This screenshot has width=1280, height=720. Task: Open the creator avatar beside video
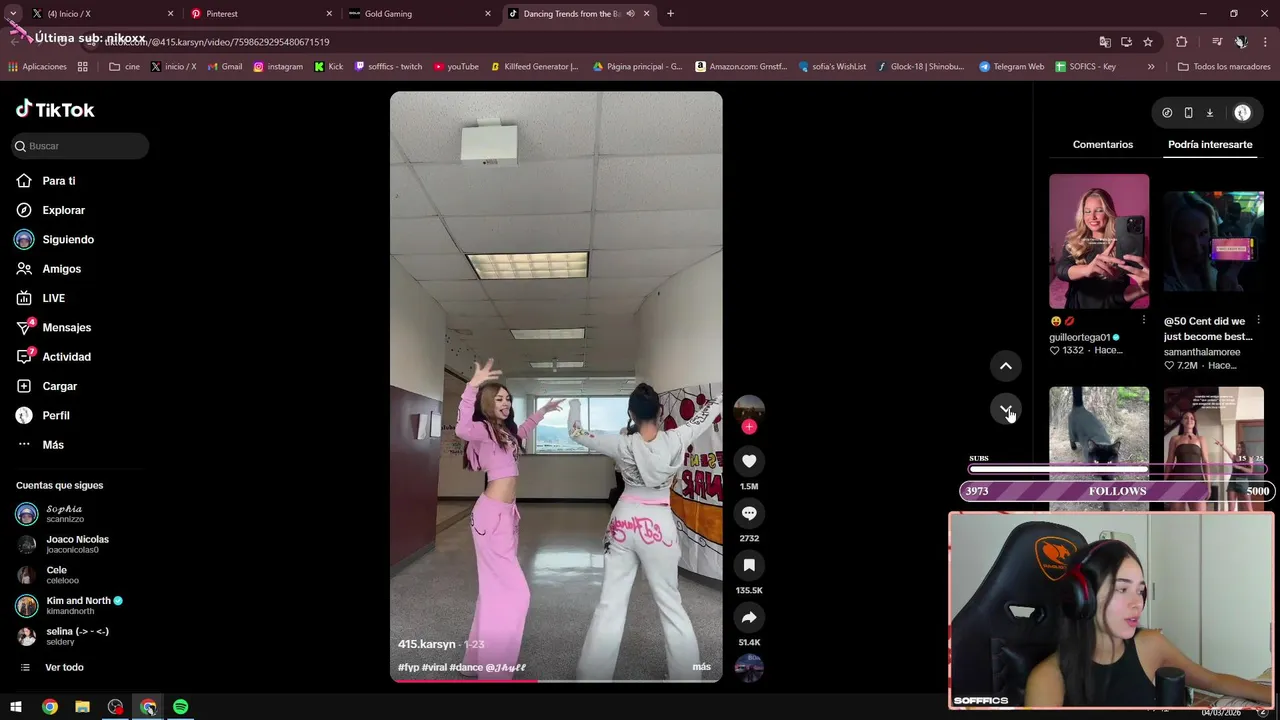coord(749,409)
